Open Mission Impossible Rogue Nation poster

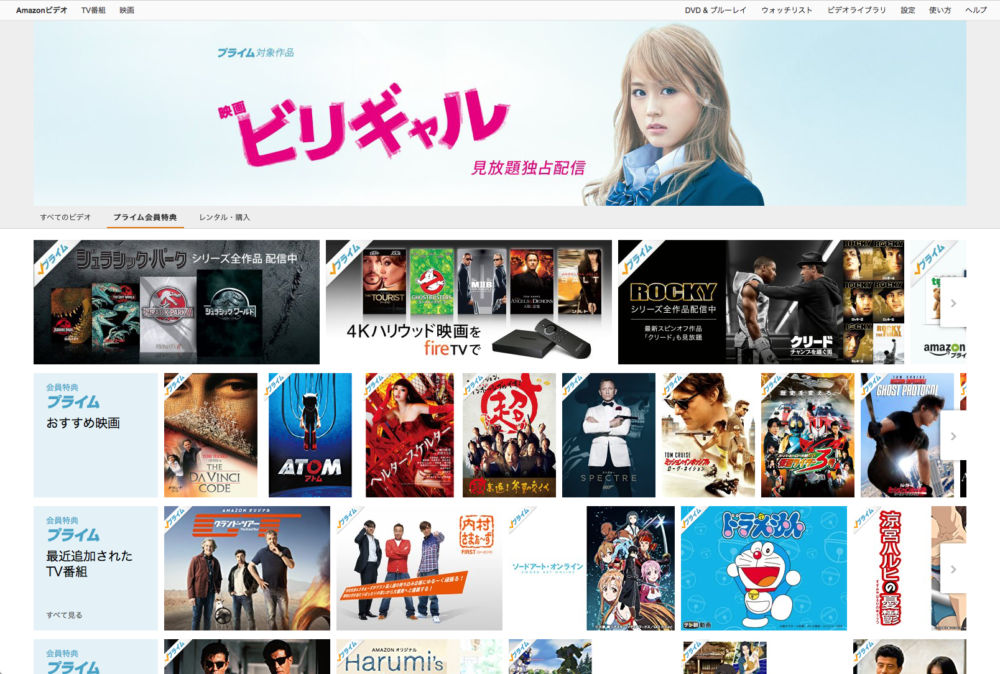click(x=708, y=435)
